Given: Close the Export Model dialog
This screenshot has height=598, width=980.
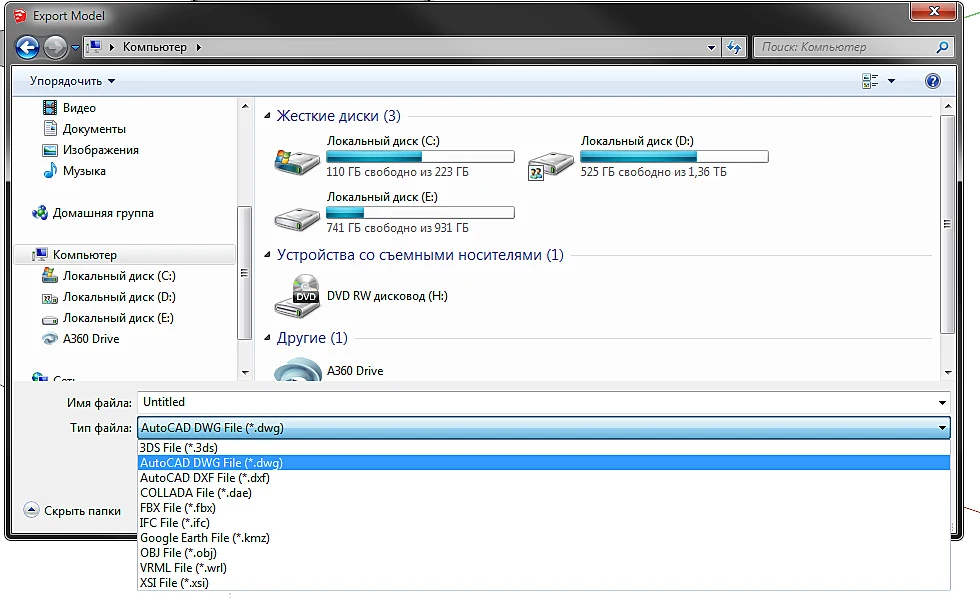Looking at the screenshot, I should click(x=934, y=11).
